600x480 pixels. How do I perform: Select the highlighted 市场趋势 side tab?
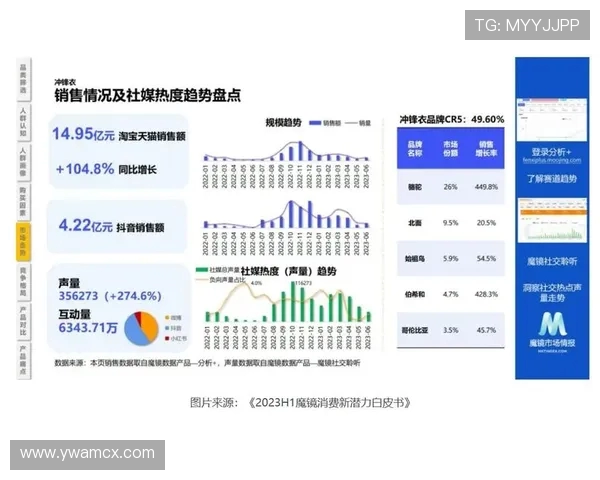[23, 242]
